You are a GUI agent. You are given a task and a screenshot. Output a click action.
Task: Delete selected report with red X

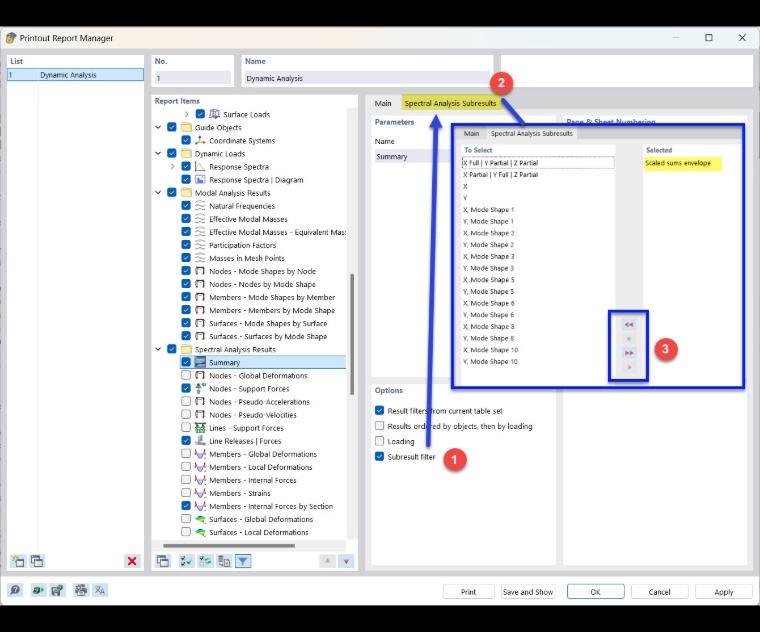pyautogui.click(x=132, y=561)
